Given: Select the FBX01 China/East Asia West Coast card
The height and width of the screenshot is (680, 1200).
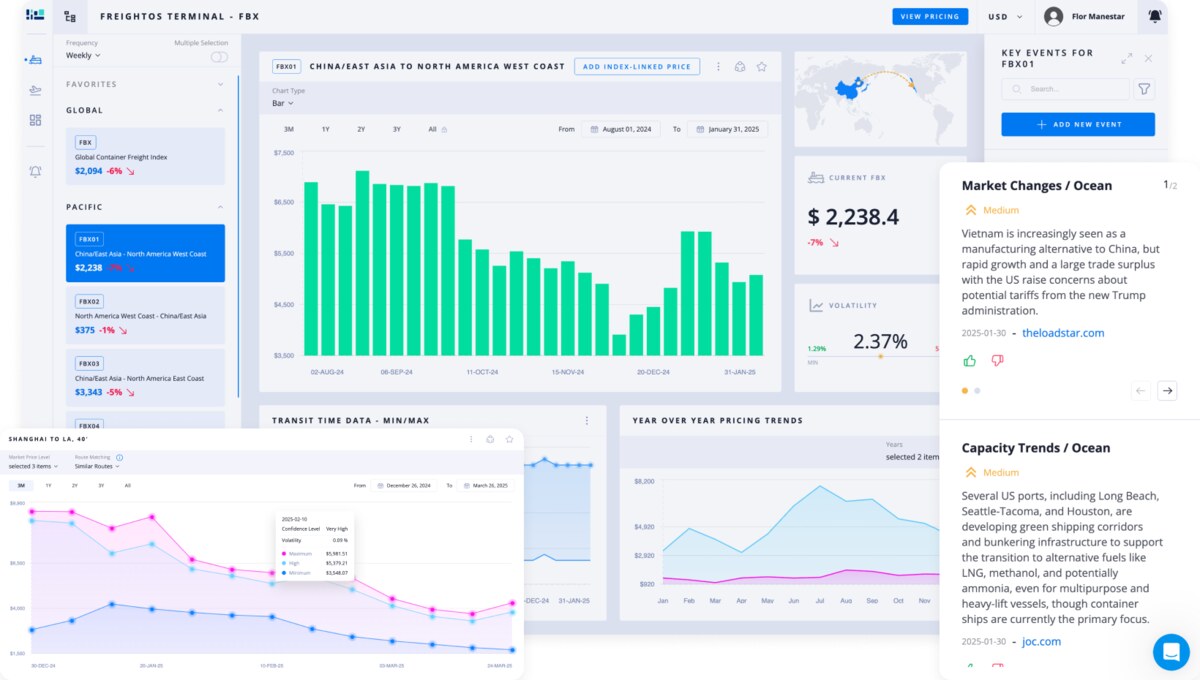Looking at the screenshot, I should (145, 253).
